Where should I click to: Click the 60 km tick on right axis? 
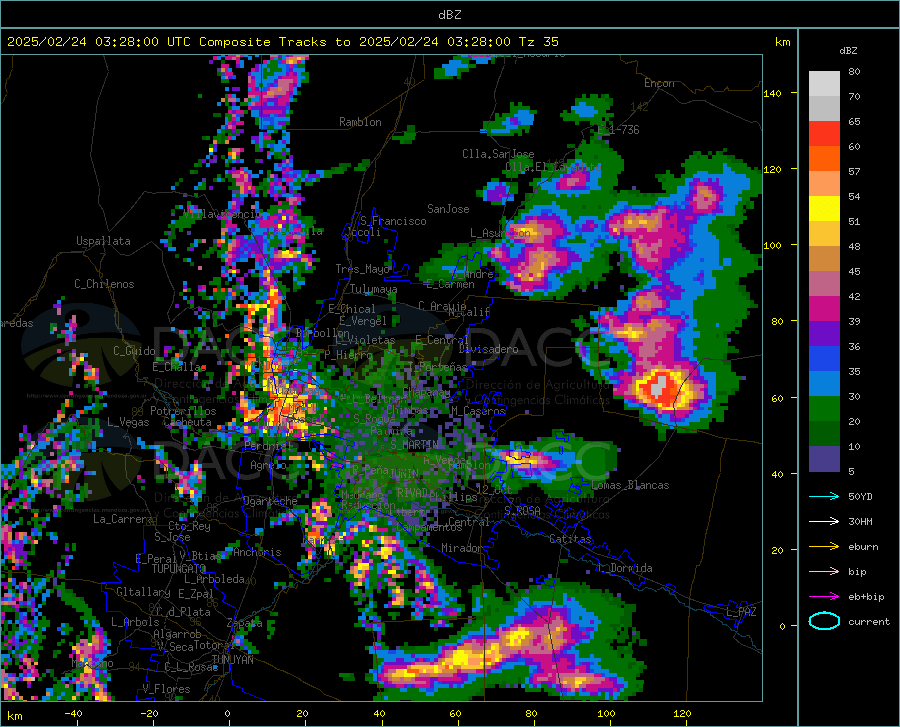click(x=777, y=398)
